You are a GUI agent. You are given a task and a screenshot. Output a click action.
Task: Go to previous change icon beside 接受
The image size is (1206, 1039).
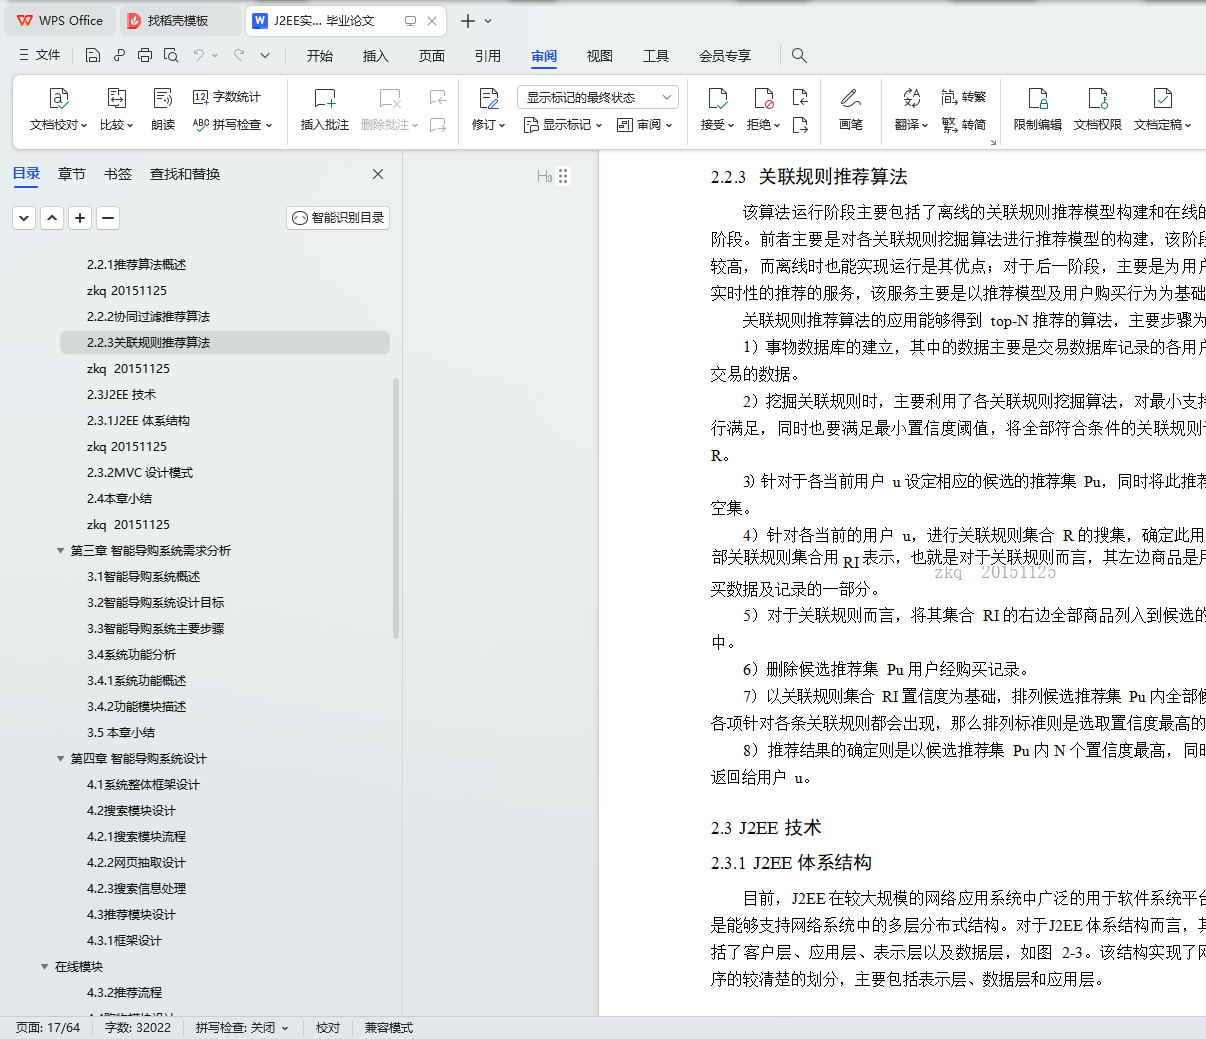(800, 97)
